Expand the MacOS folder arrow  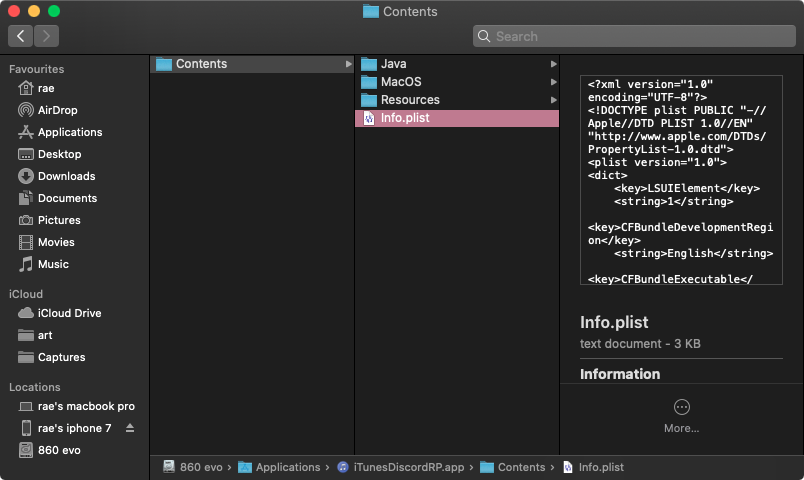click(553, 82)
